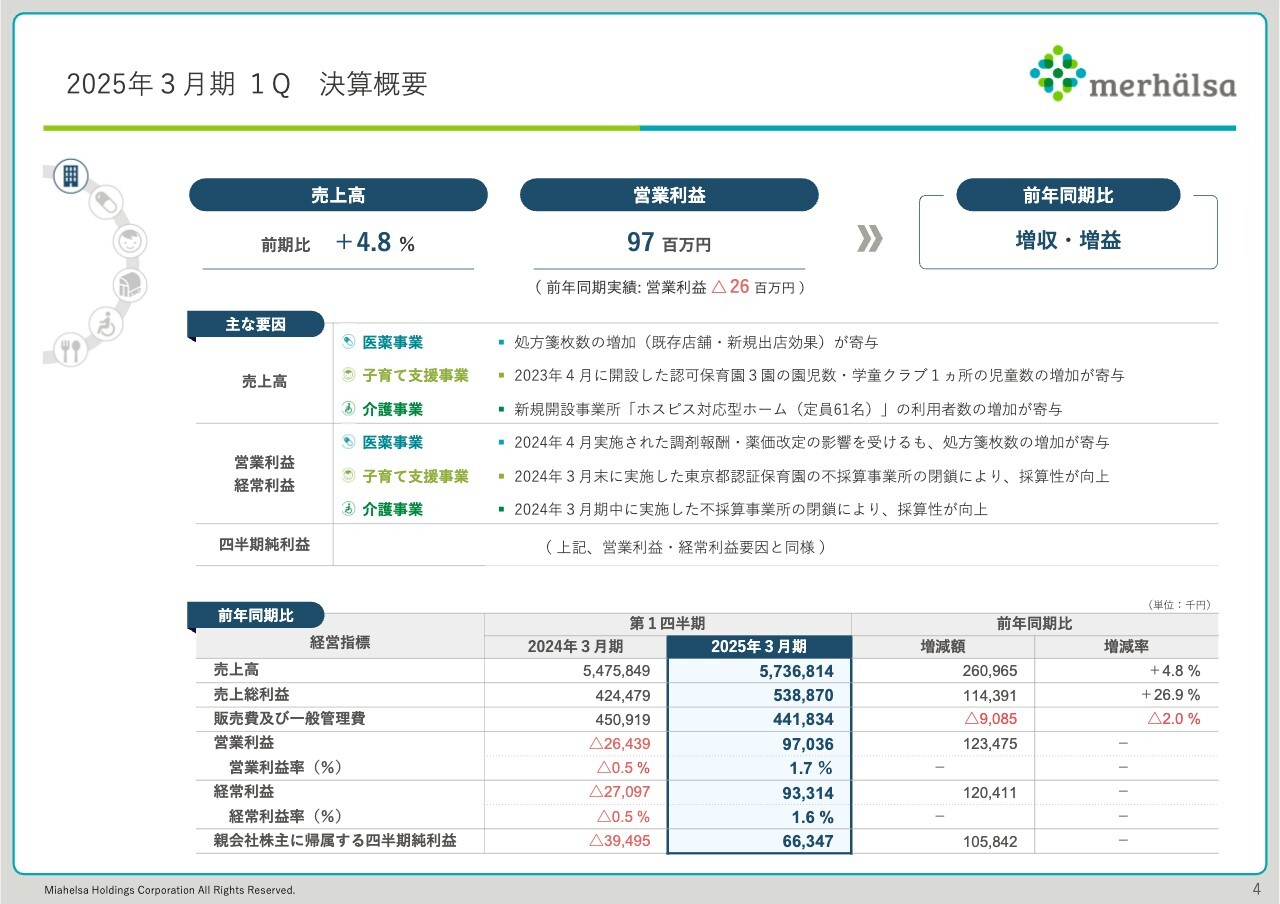The image size is (1280, 904).
Task: Select the 増収・増益 result box
Action: pos(1068,237)
